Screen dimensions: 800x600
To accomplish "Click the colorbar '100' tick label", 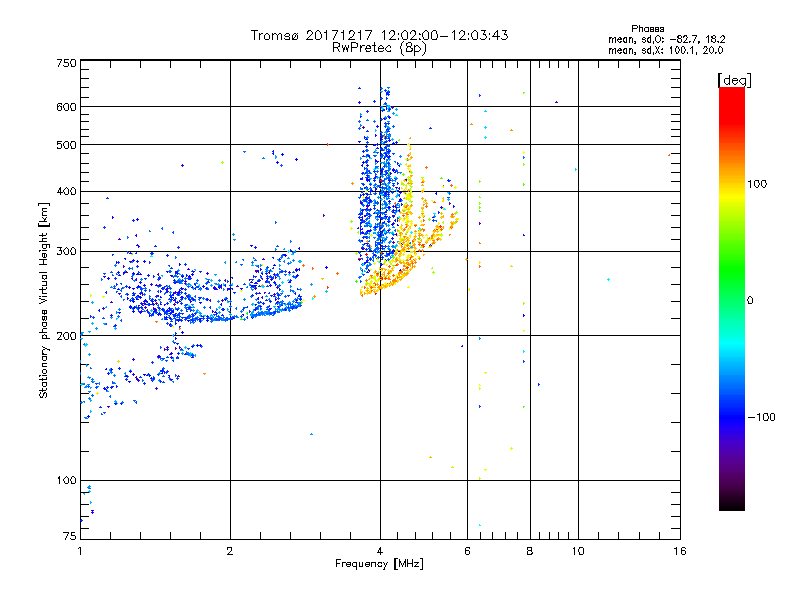I will pos(757,184).
